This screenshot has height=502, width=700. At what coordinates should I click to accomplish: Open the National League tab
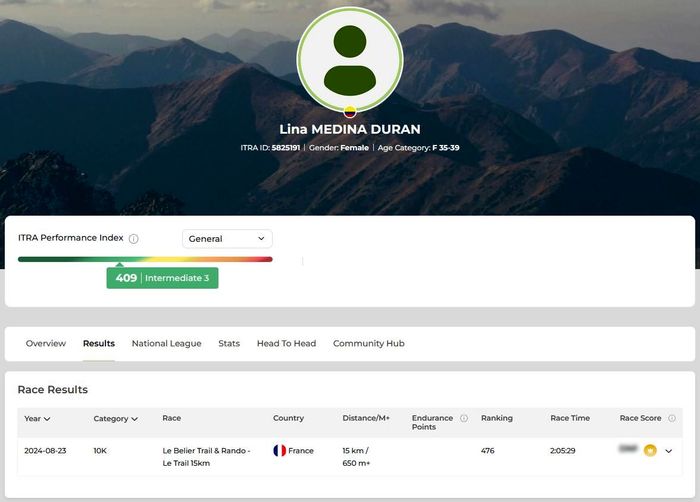click(166, 343)
